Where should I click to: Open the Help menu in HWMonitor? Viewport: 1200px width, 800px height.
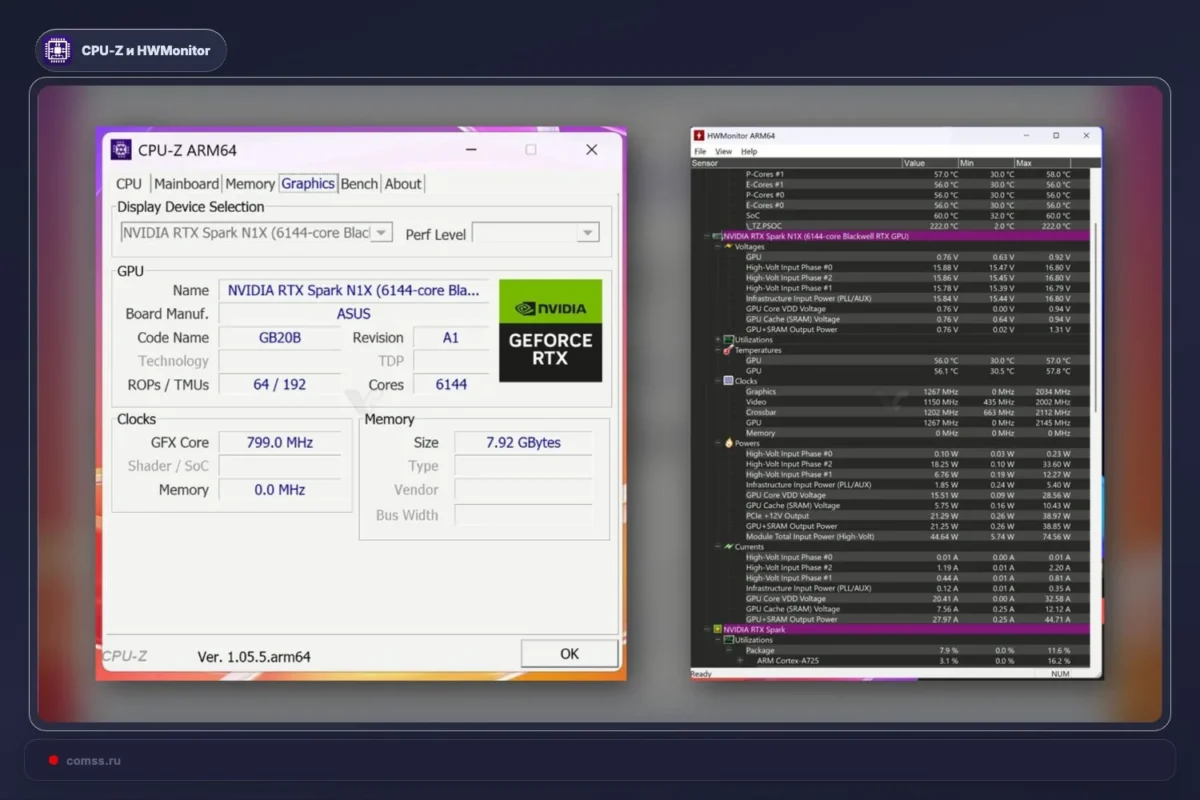click(749, 152)
